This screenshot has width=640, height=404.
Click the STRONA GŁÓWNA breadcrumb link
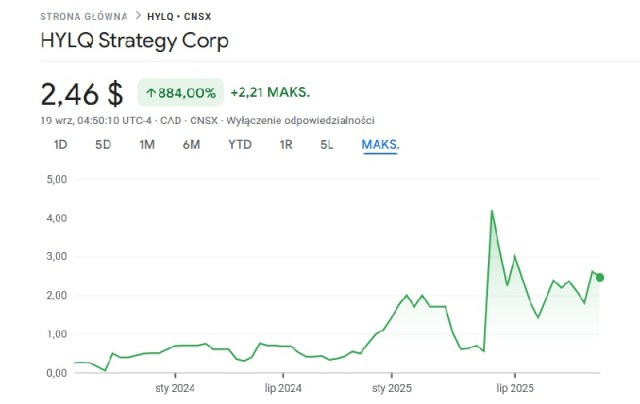pos(83,17)
